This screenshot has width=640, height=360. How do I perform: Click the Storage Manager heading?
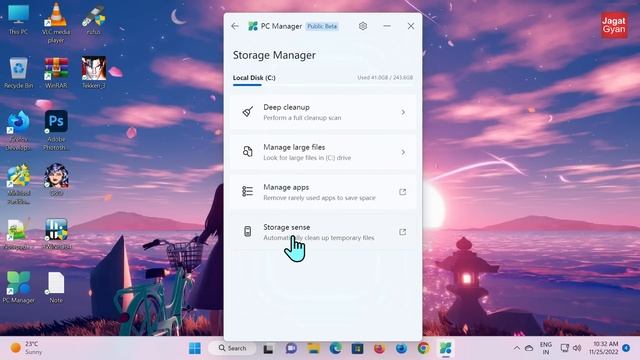point(274,55)
